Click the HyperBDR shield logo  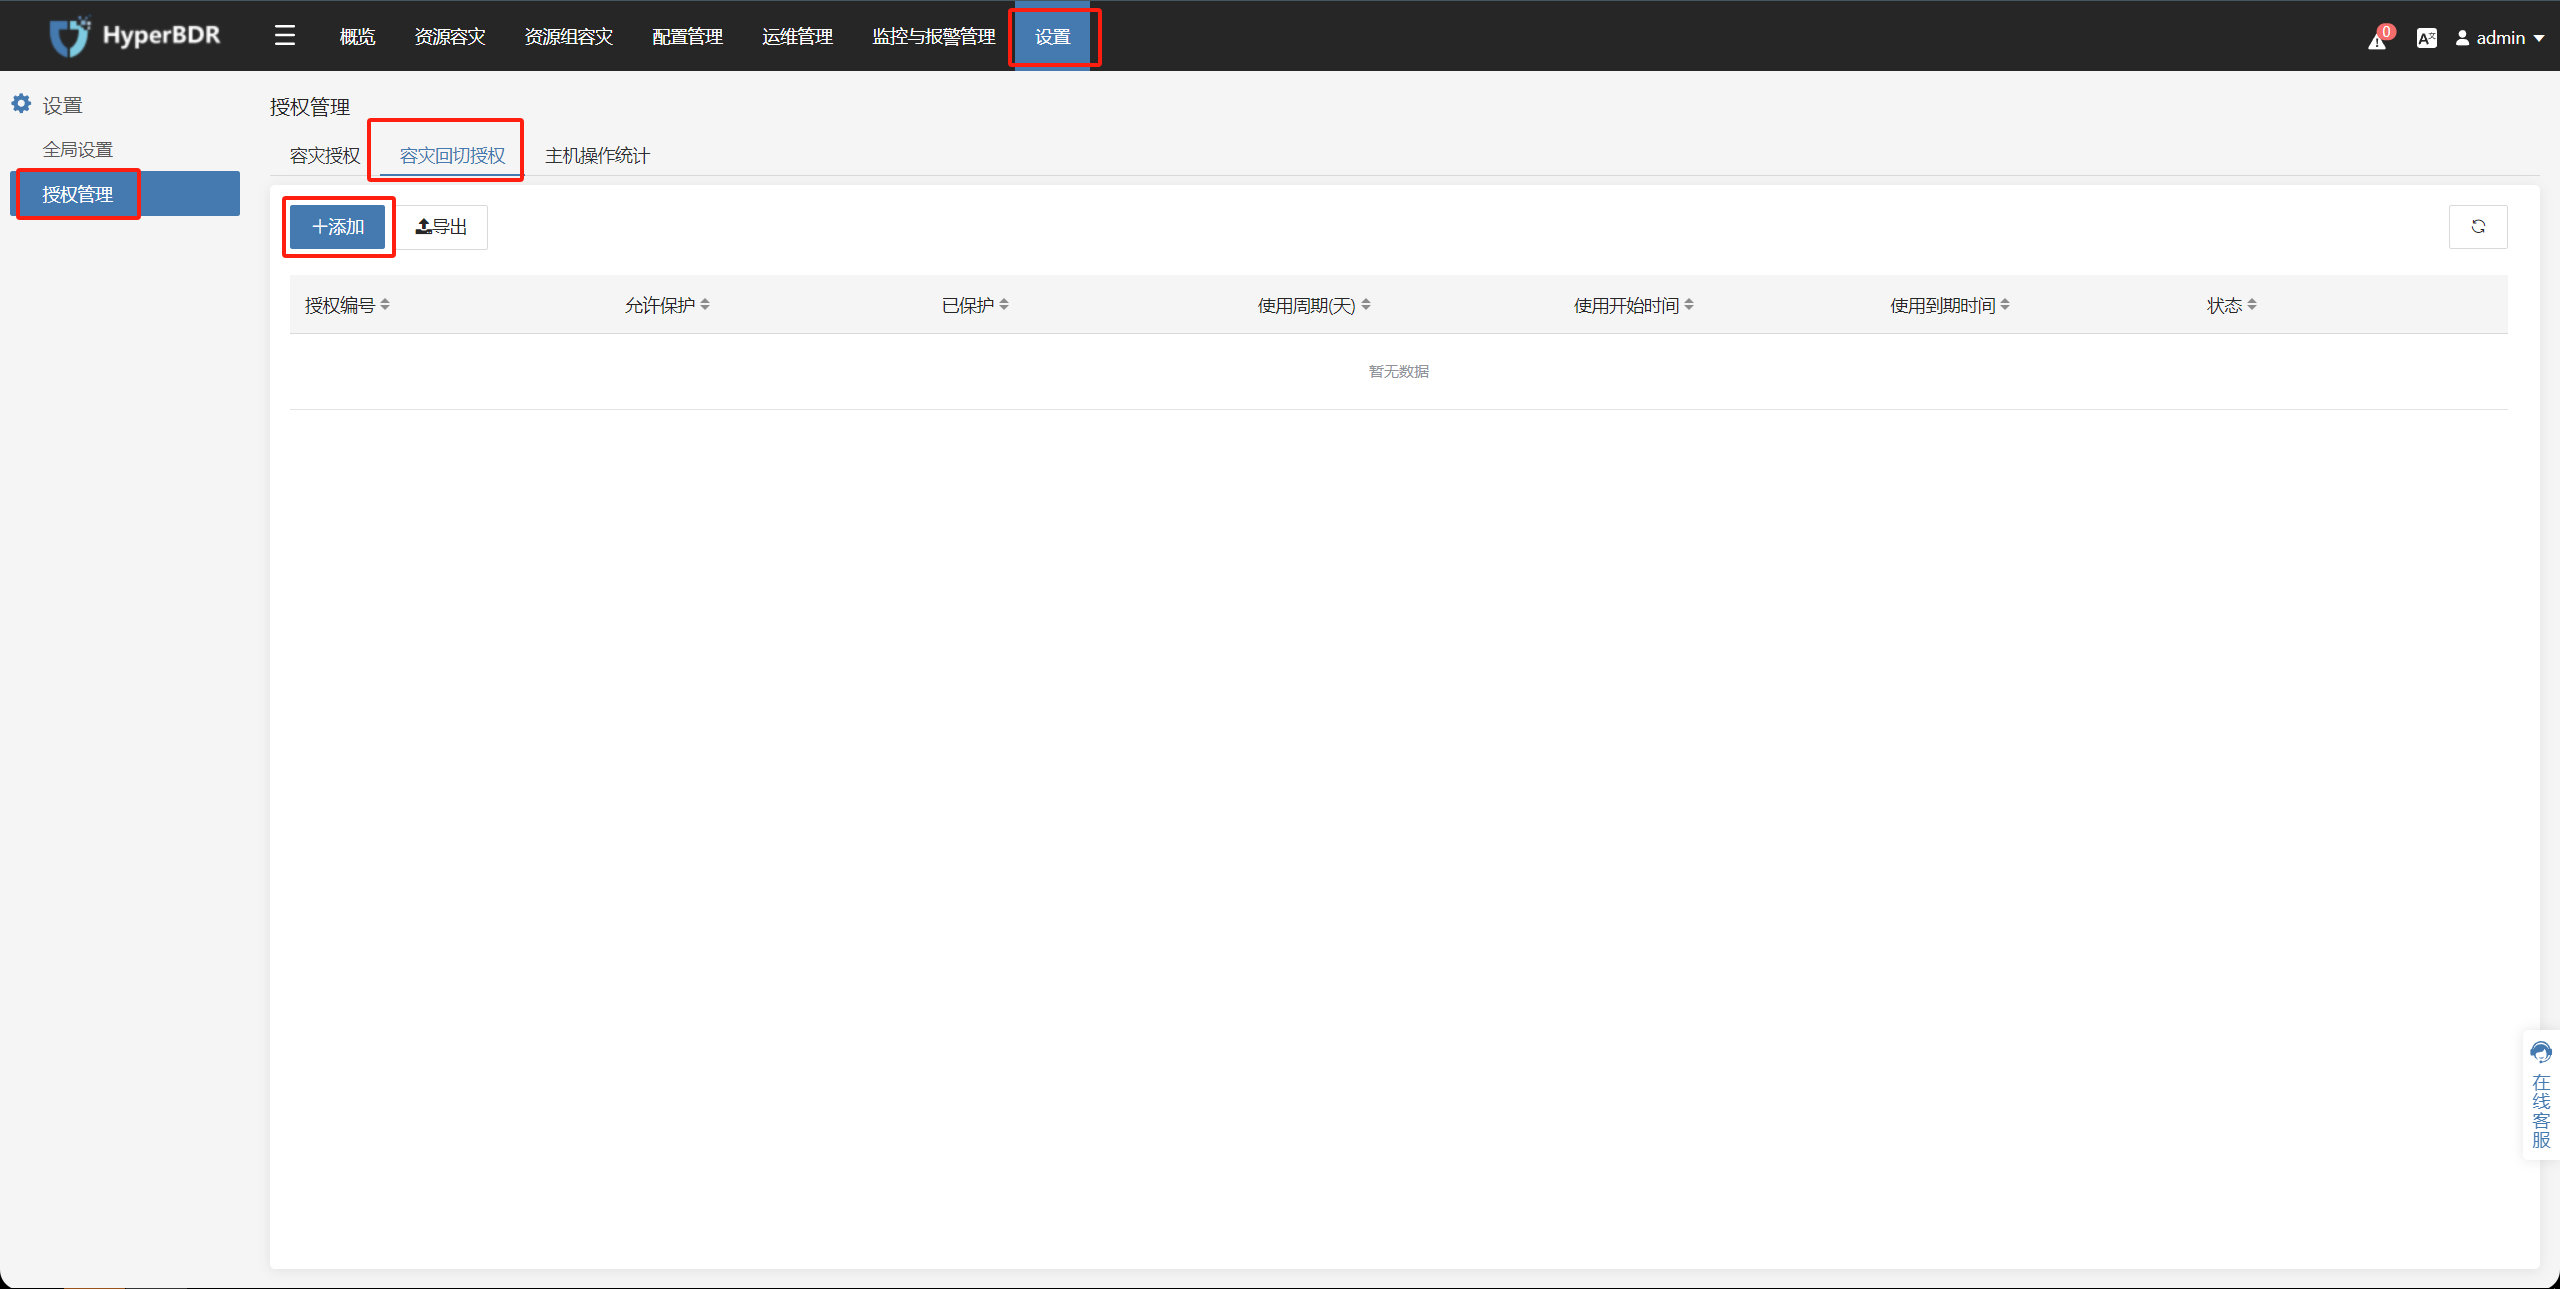[x=70, y=37]
